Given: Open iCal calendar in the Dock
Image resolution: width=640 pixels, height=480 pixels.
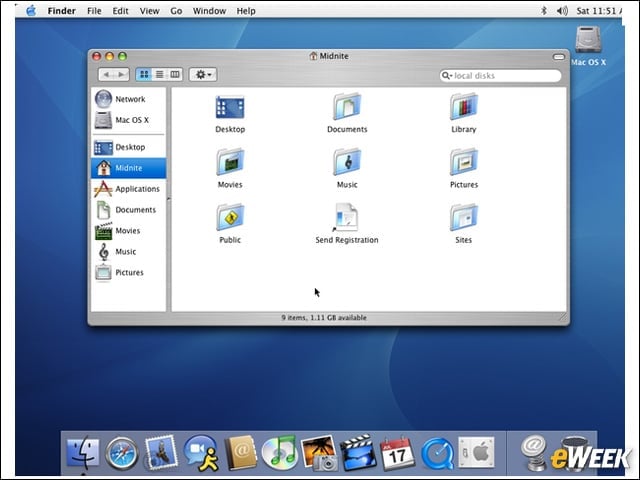Looking at the screenshot, I should [398, 454].
